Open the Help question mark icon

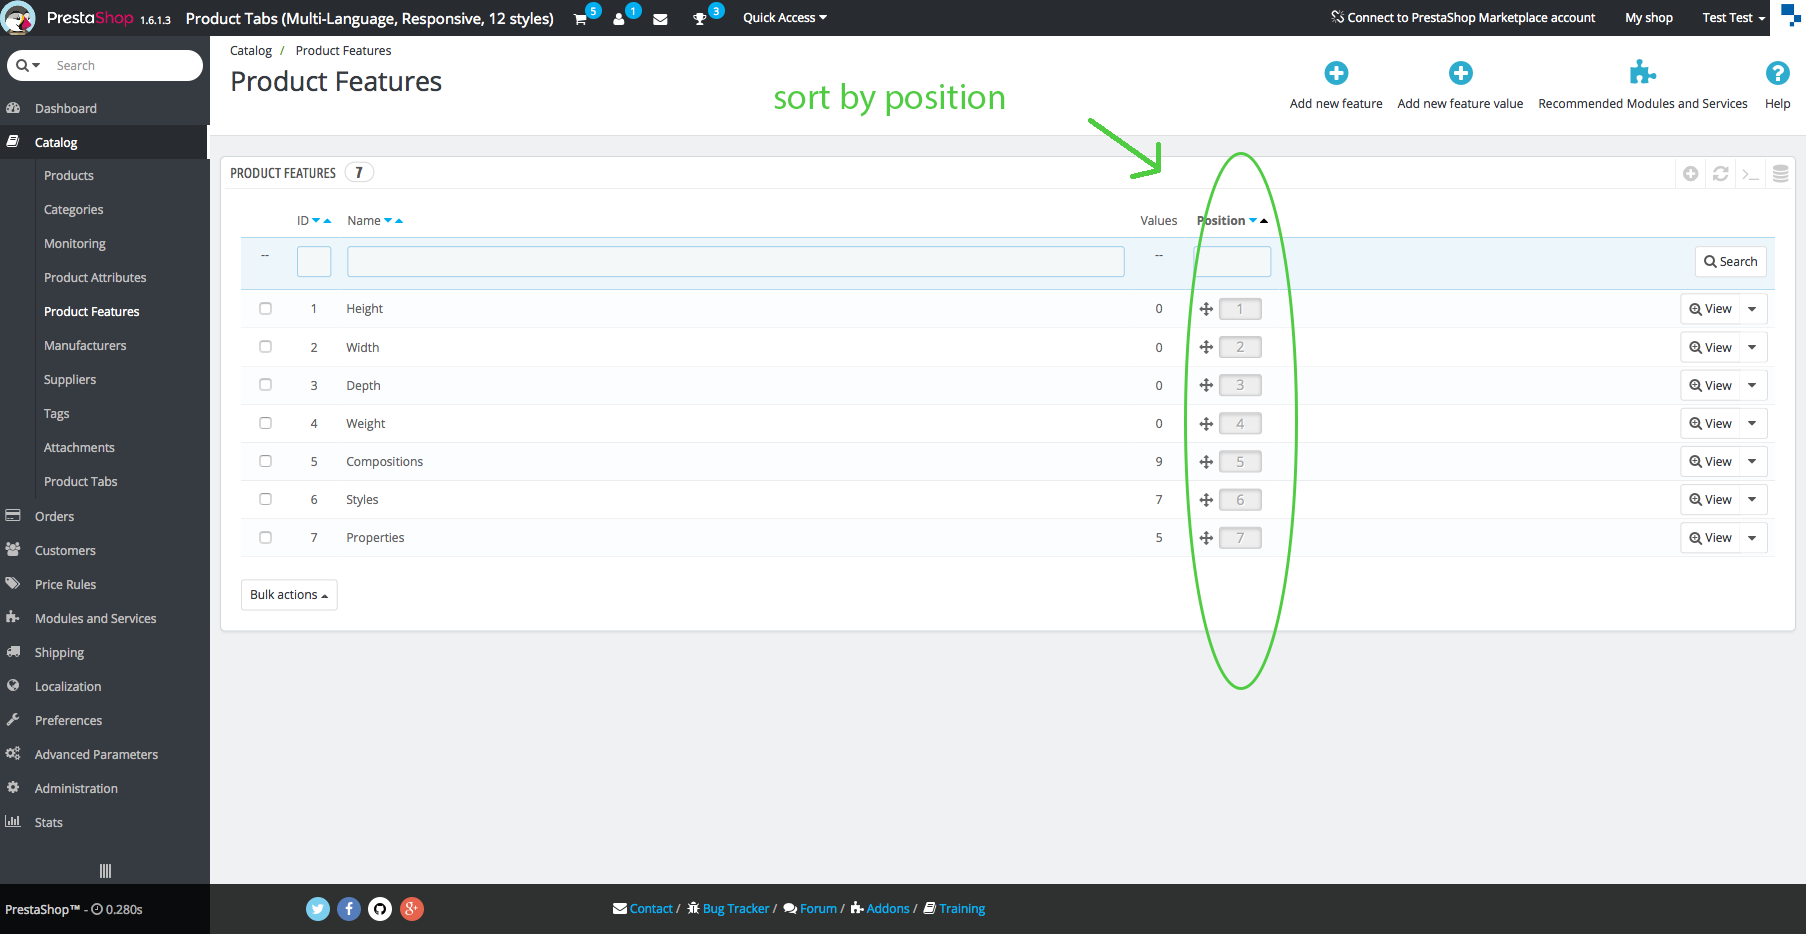point(1777,73)
